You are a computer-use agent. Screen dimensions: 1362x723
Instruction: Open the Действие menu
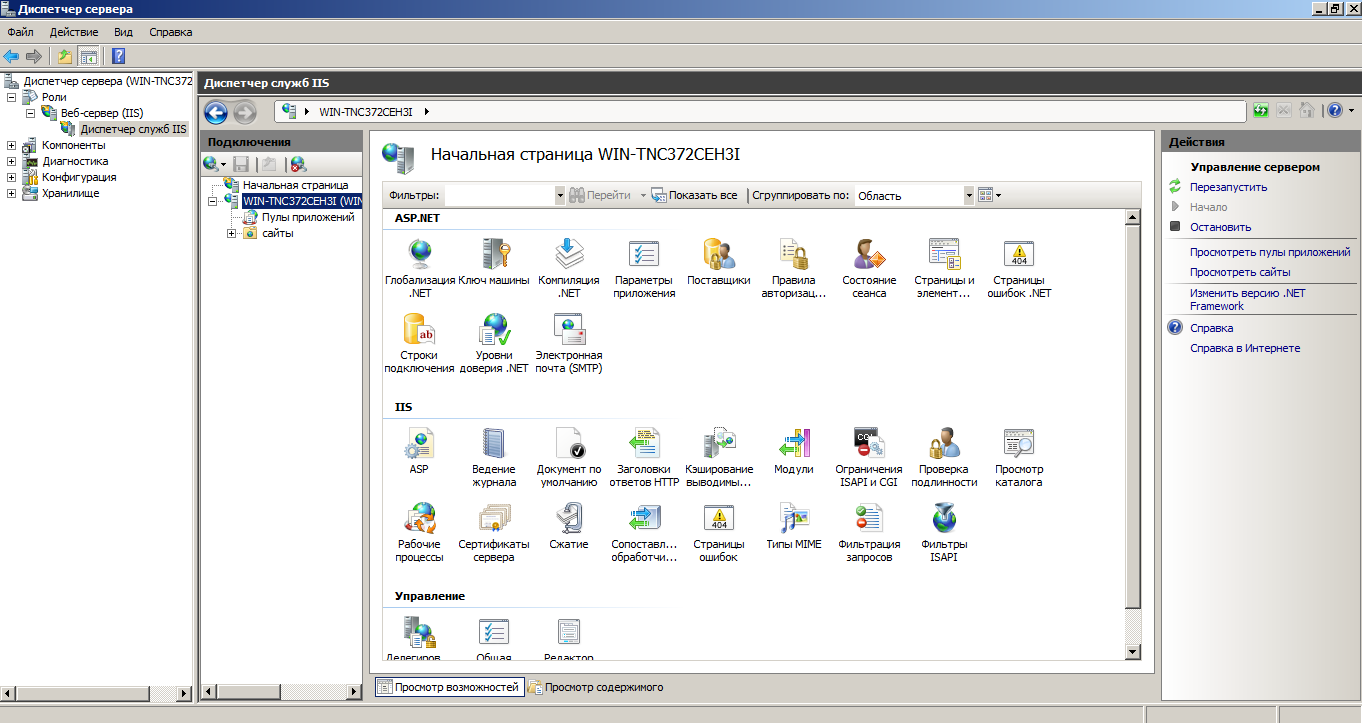coord(74,32)
